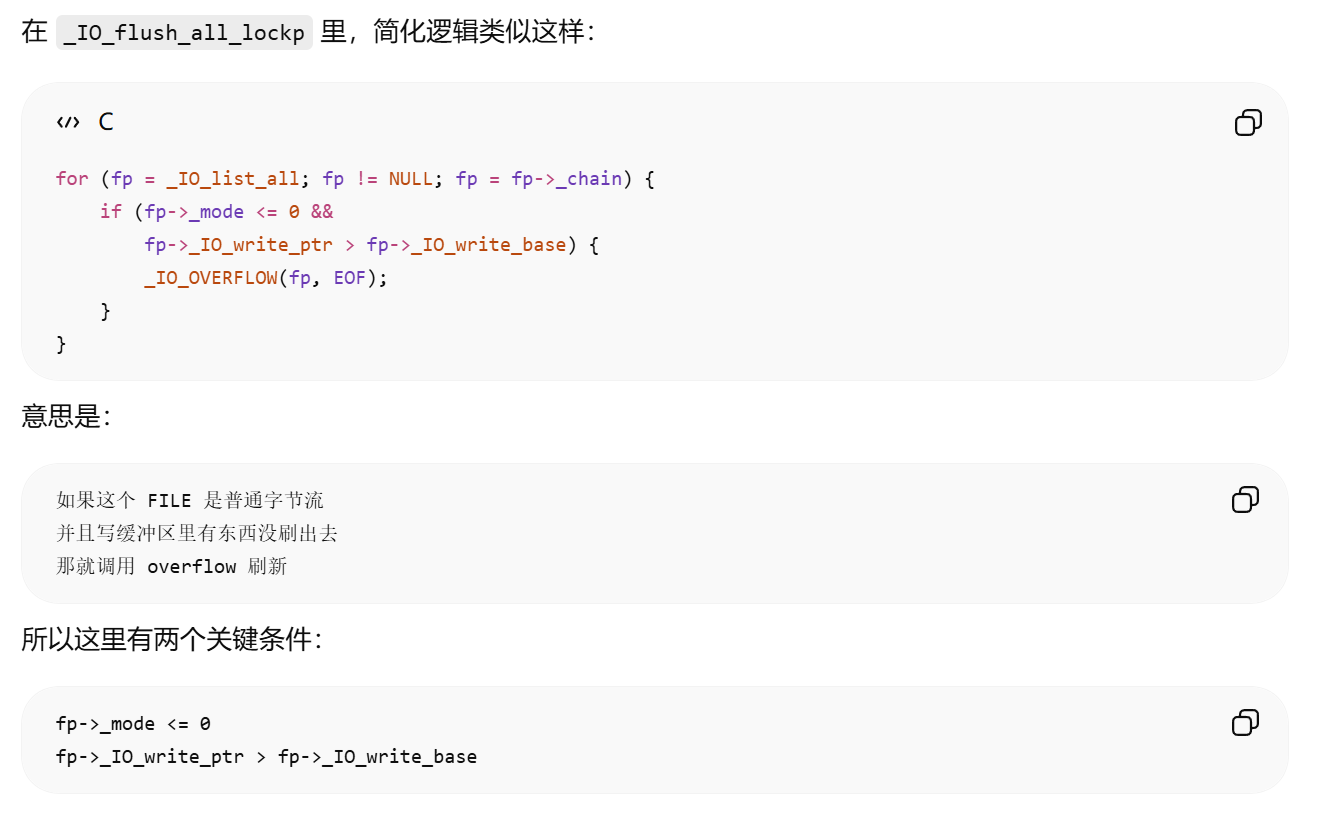Click the if keyword in the code

tap(110, 212)
